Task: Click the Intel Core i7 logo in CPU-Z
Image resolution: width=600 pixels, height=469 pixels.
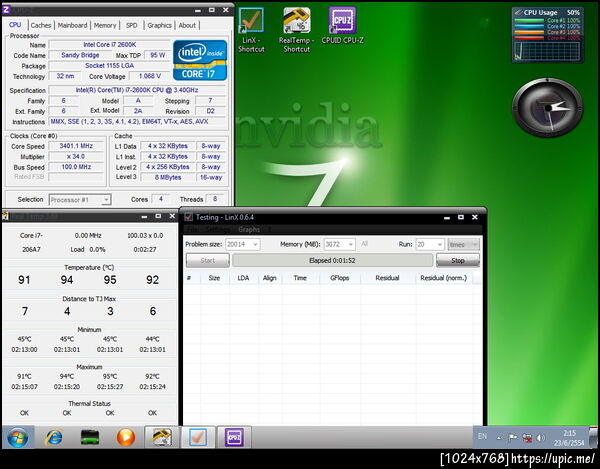Action: click(x=200, y=60)
